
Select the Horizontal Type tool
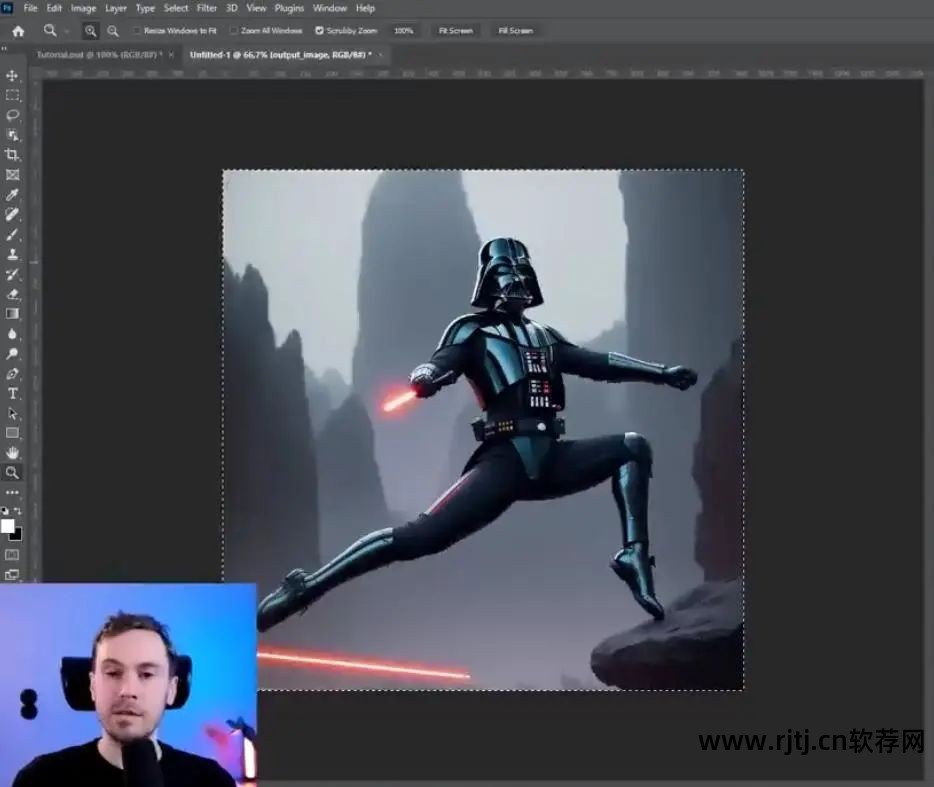13,393
